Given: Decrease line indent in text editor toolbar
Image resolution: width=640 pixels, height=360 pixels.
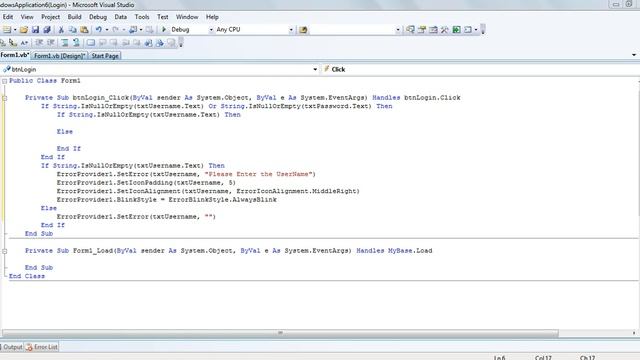Looking at the screenshot, I should click(x=39, y=42).
